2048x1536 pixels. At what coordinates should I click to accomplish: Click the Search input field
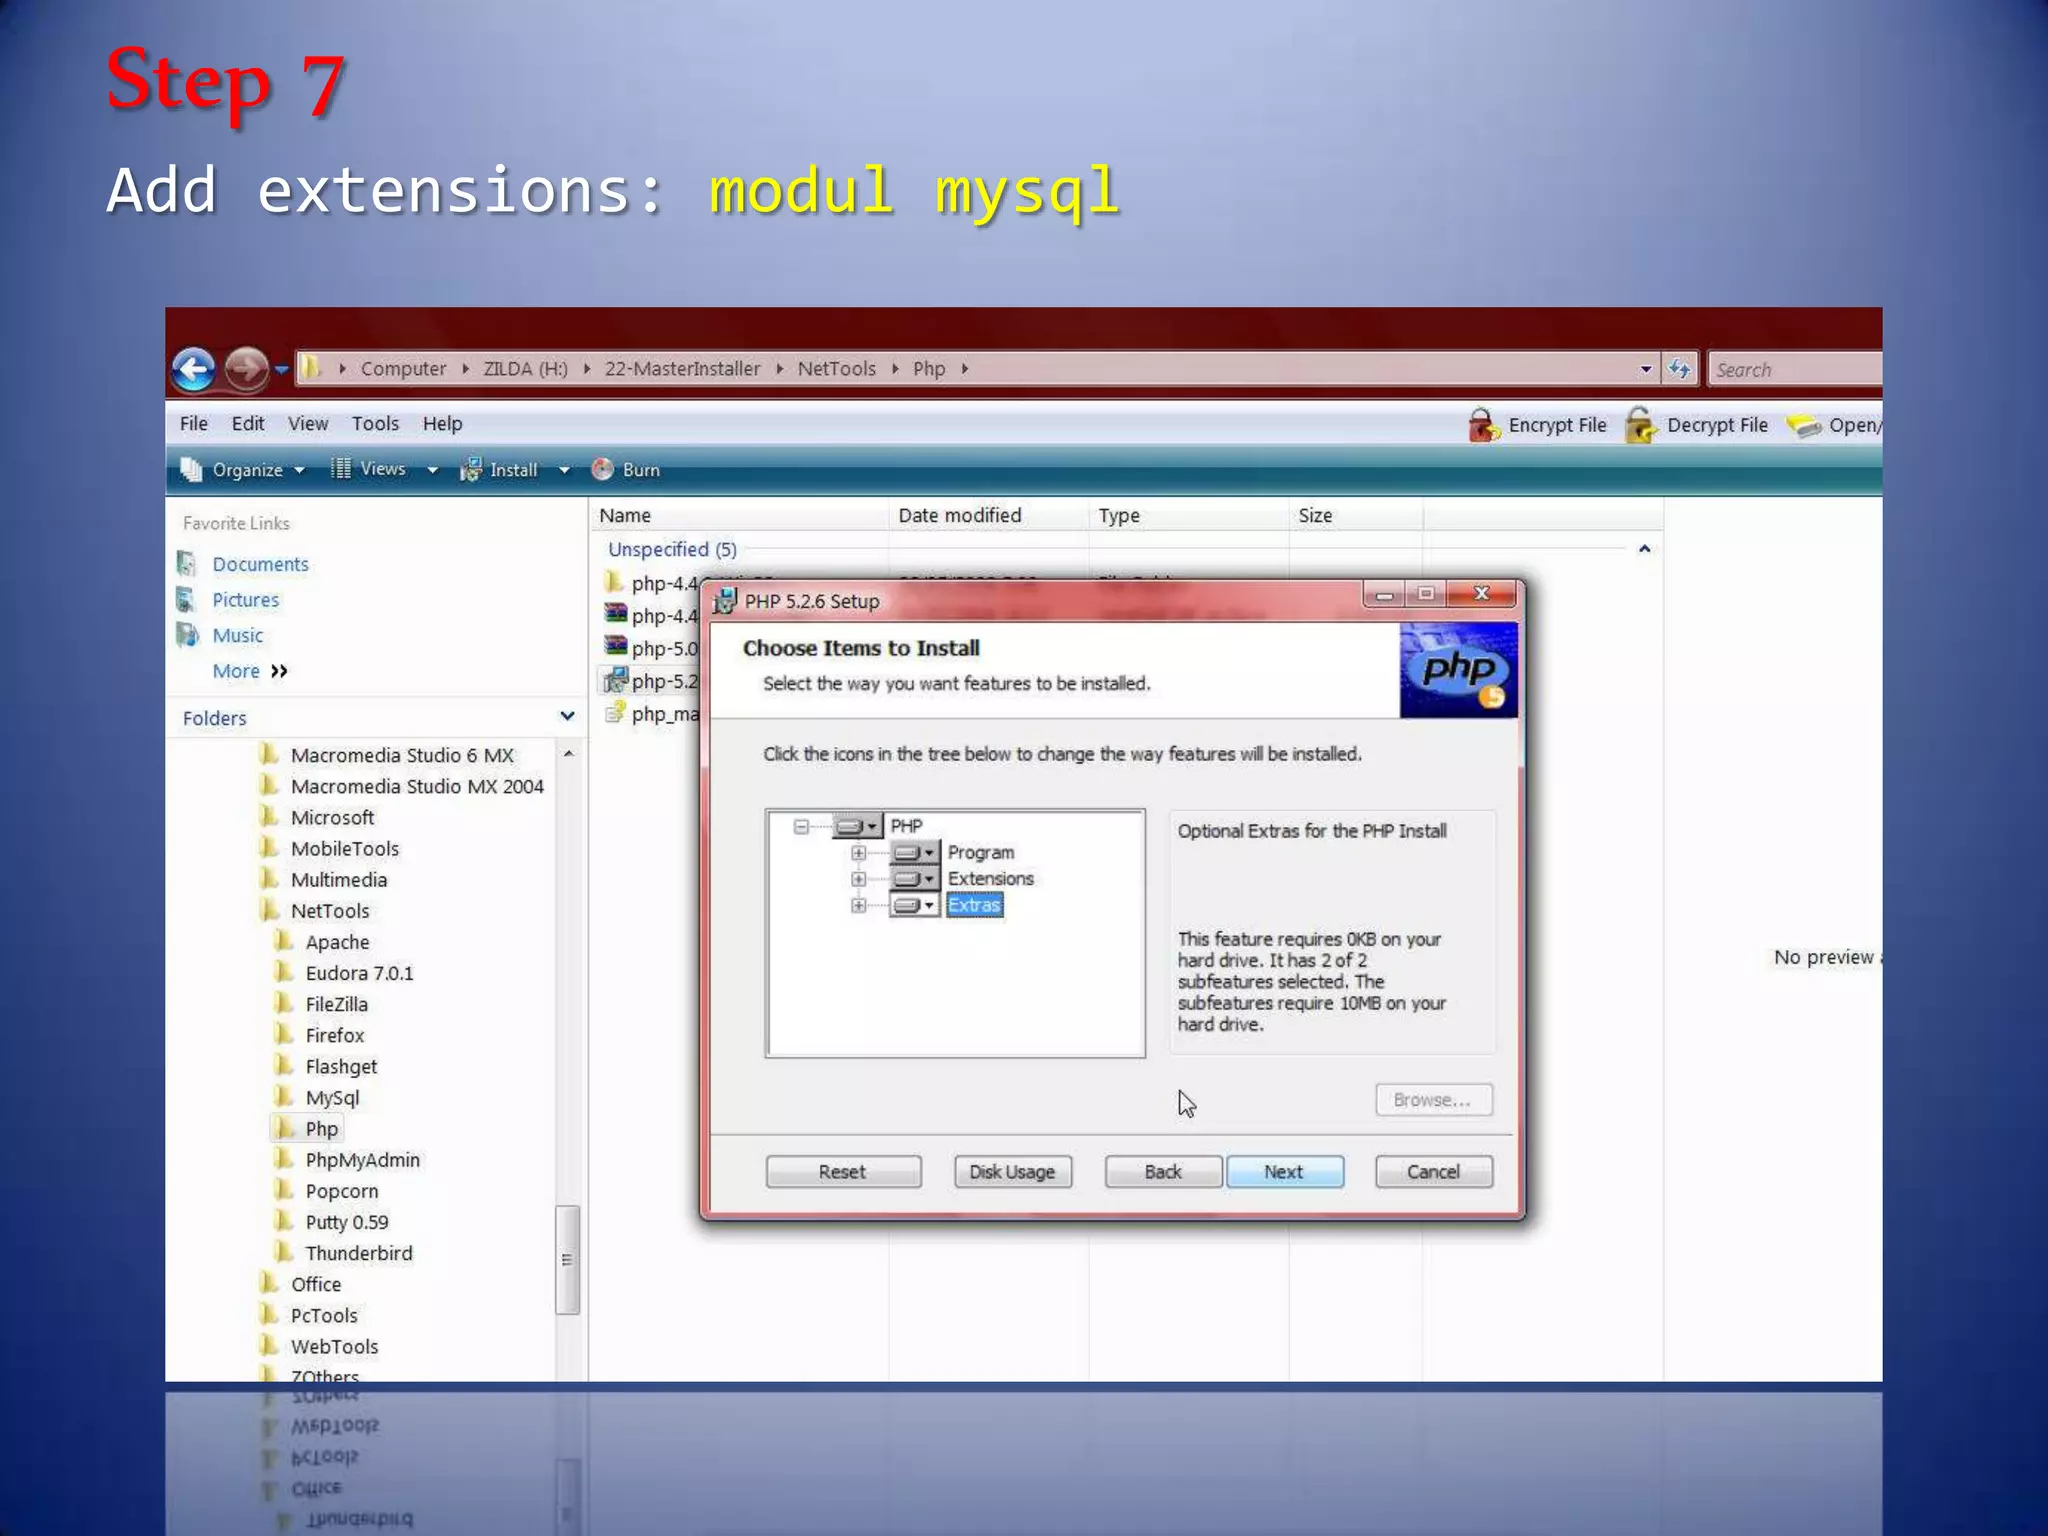pos(1795,369)
